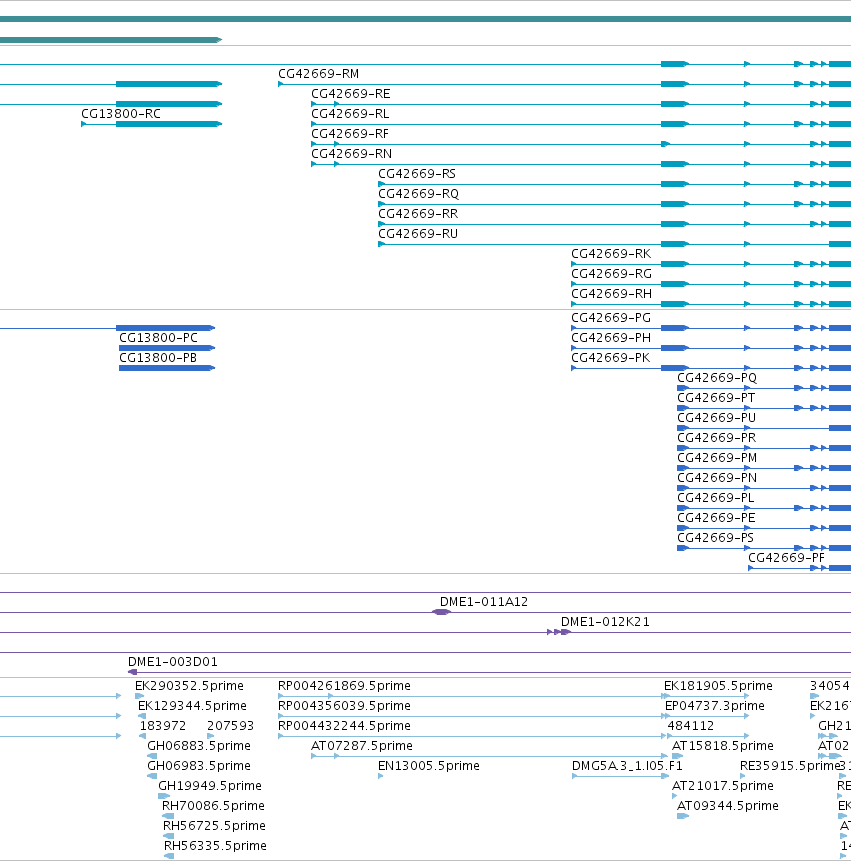Click the purple DME1-011A12 feature glyph
The height and width of the screenshot is (861, 851).
(x=441, y=612)
